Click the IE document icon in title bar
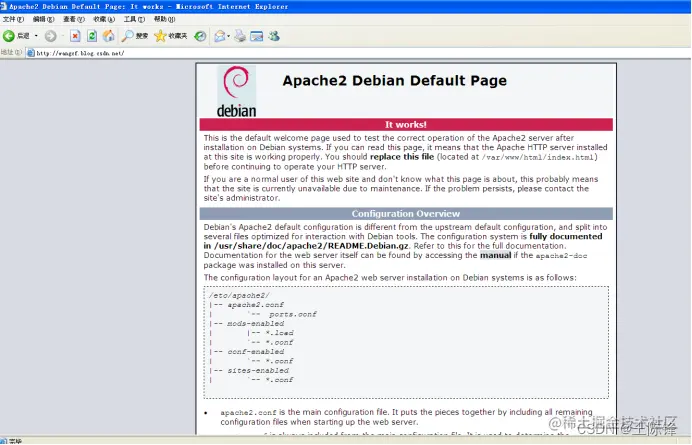This screenshot has width=692, height=445. pyautogui.click(x=4, y=6)
